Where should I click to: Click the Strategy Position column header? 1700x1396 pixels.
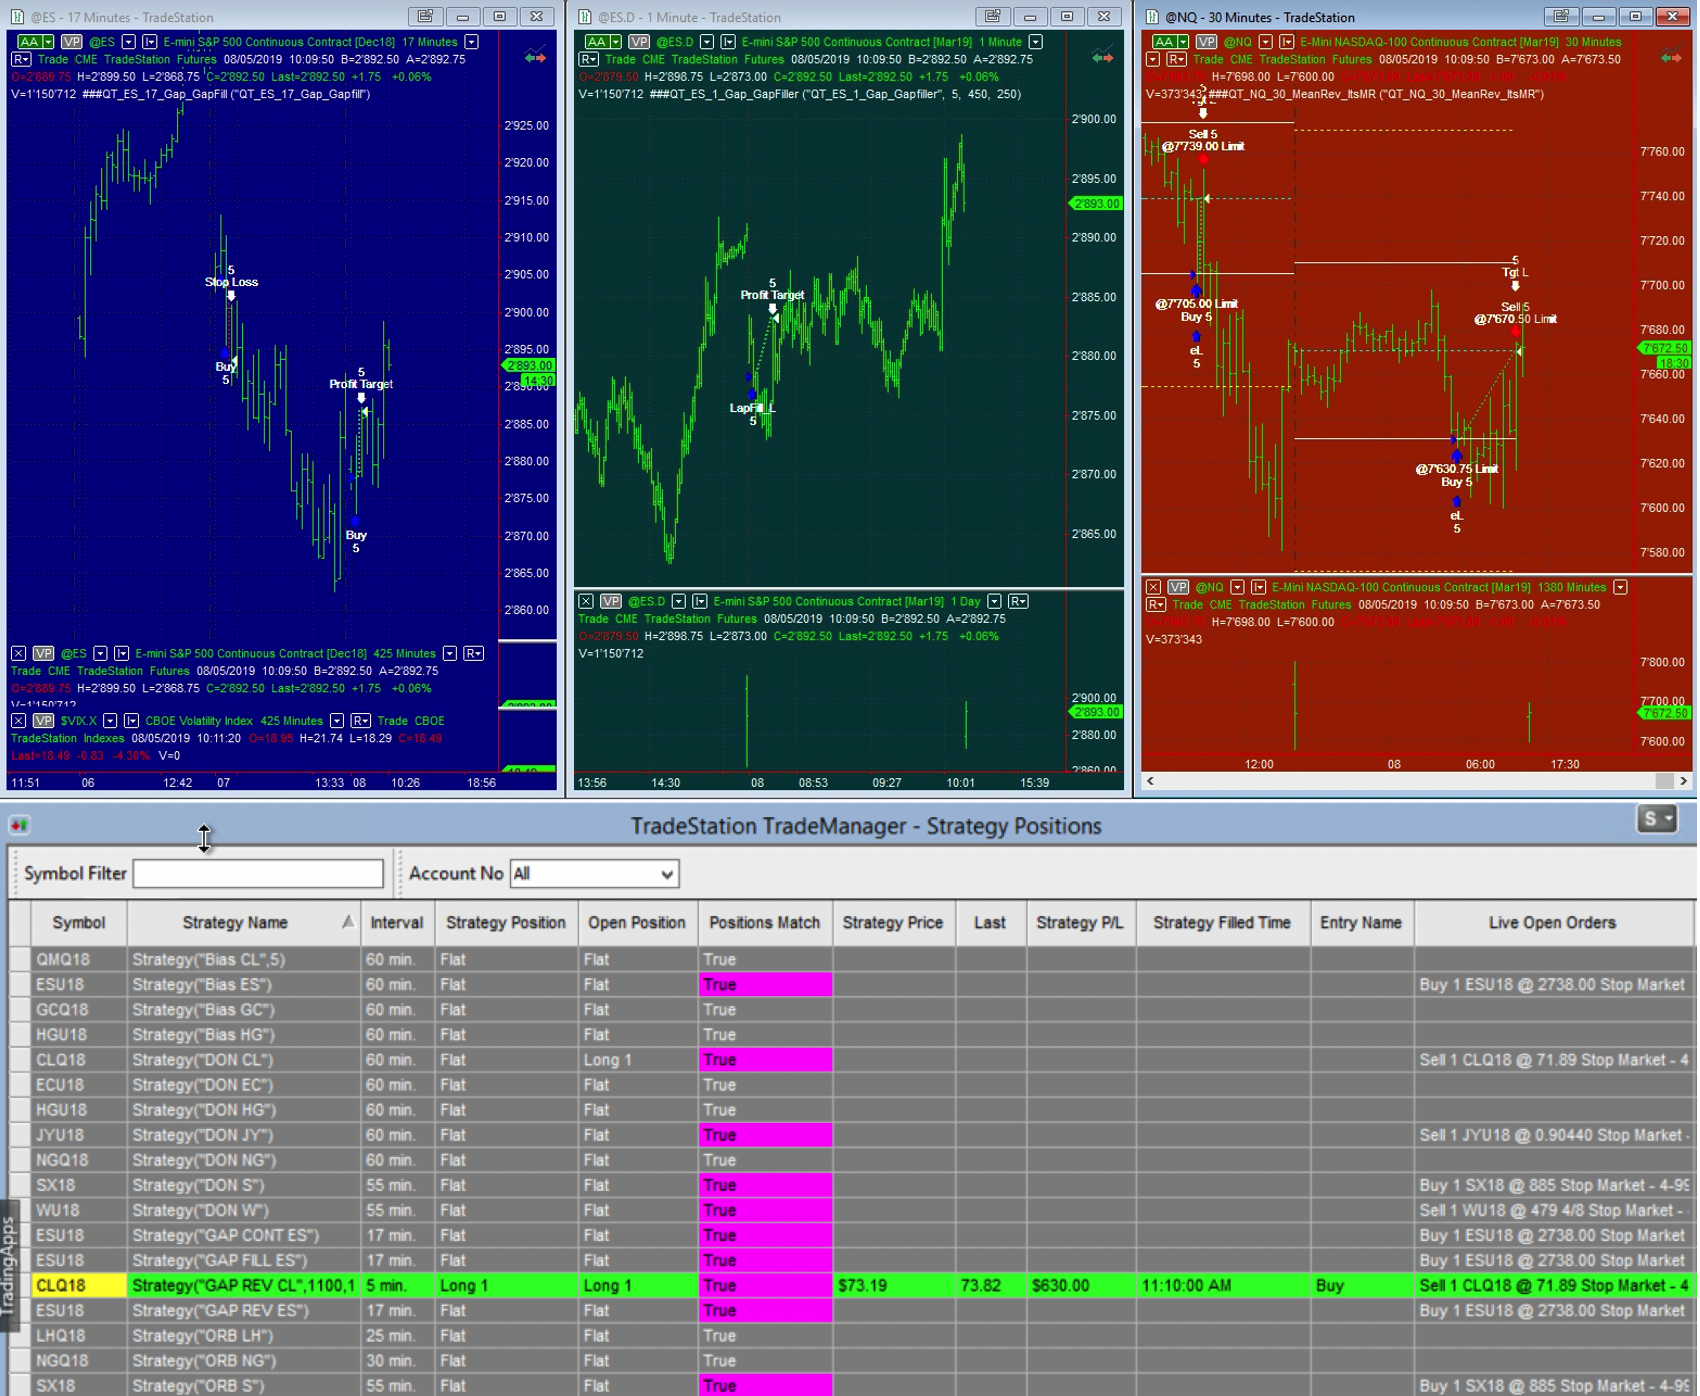pos(505,923)
